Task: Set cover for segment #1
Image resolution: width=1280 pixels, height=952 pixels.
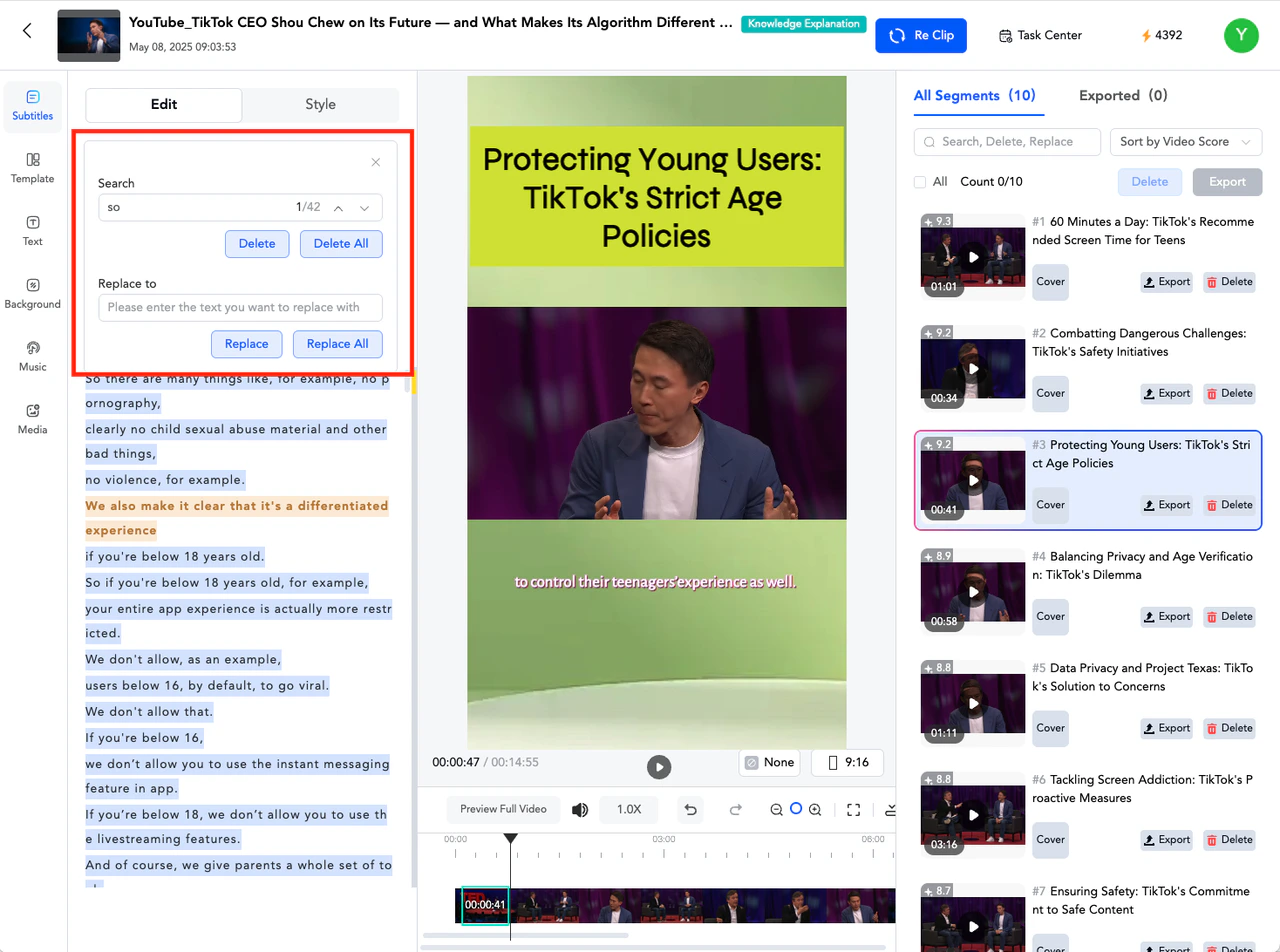Action: pyautogui.click(x=1051, y=282)
